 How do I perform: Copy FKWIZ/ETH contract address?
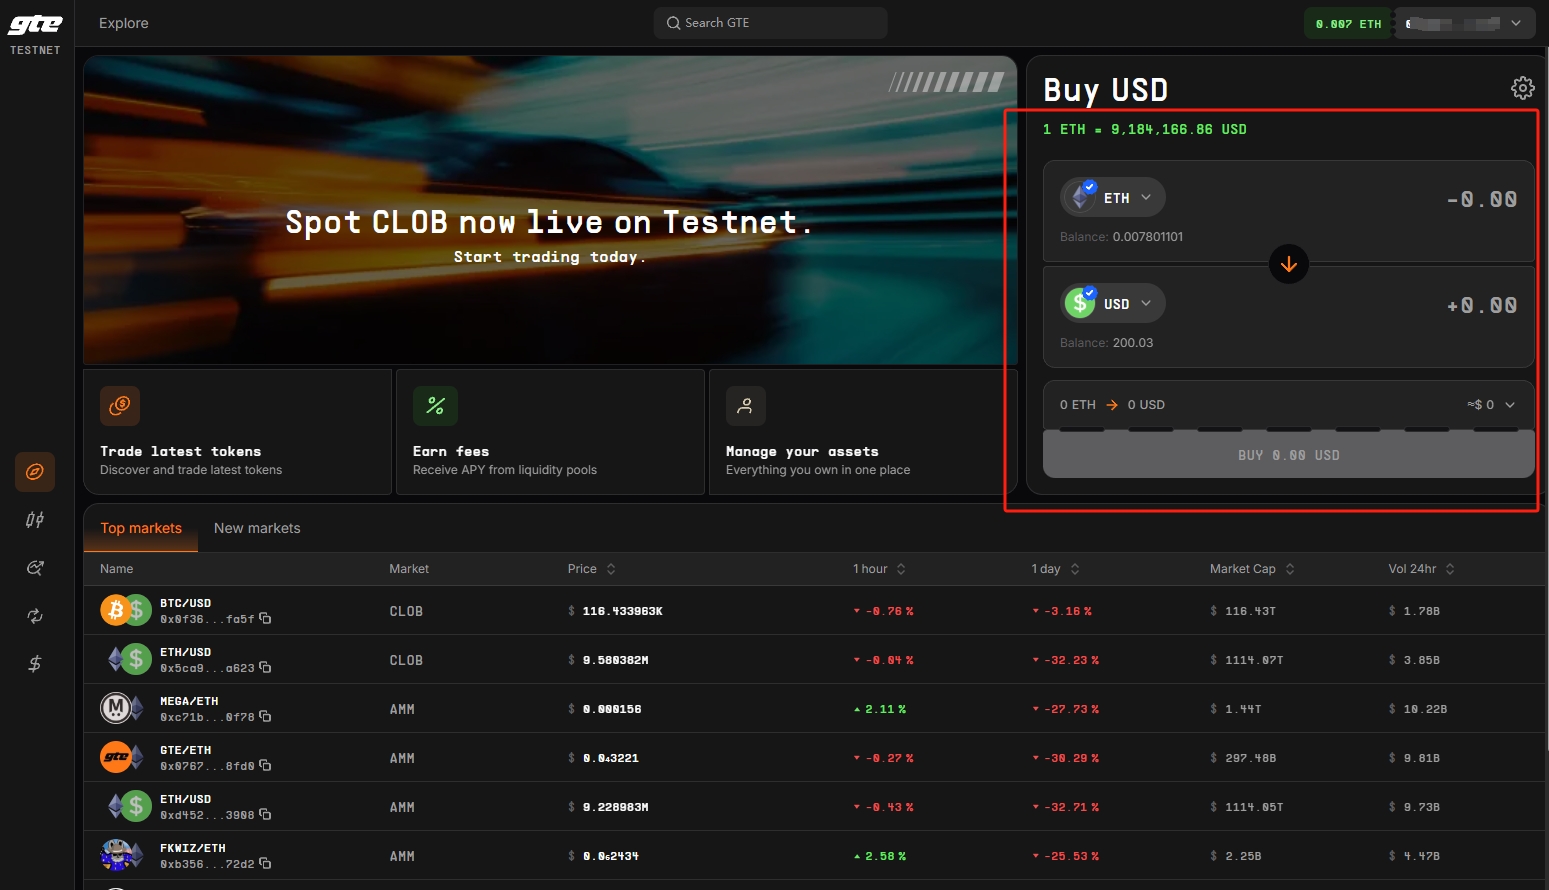tap(265, 864)
